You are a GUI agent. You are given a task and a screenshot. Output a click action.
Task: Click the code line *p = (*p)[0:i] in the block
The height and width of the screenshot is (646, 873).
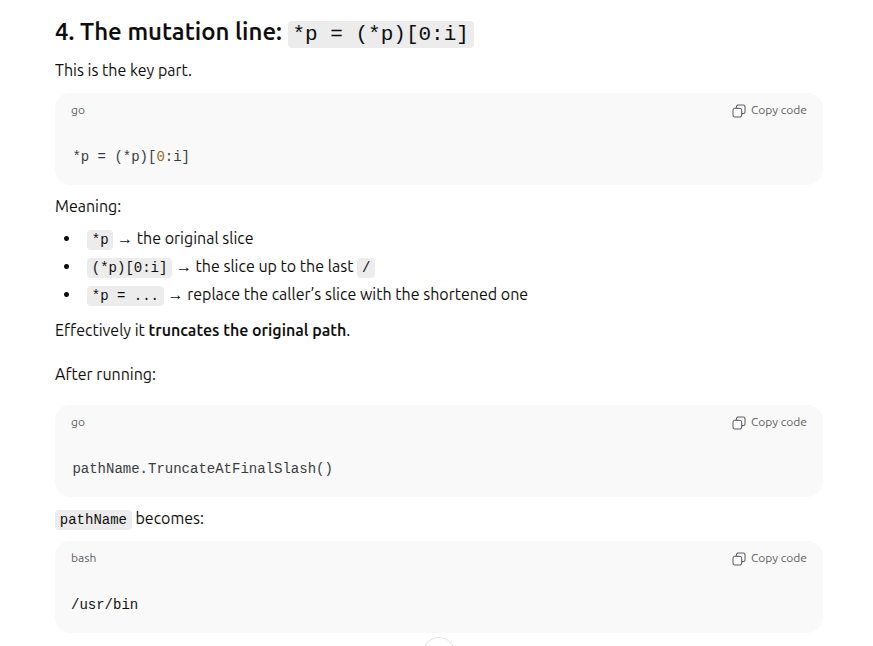coord(131,156)
